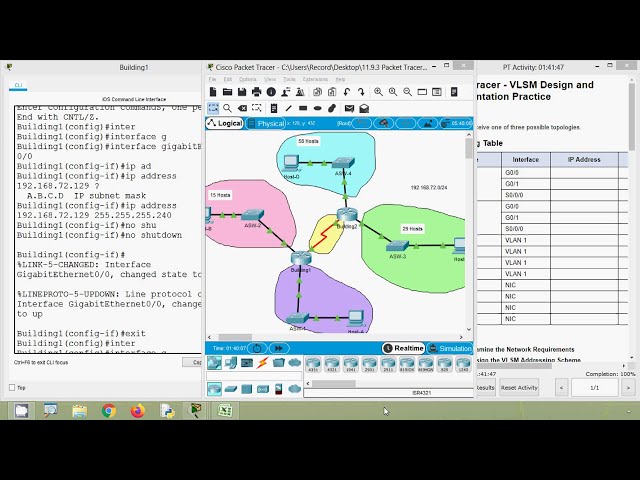Click the New file icon in Packet Tracer
Image resolution: width=640 pixels, height=480 pixels.
tap(213, 92)
